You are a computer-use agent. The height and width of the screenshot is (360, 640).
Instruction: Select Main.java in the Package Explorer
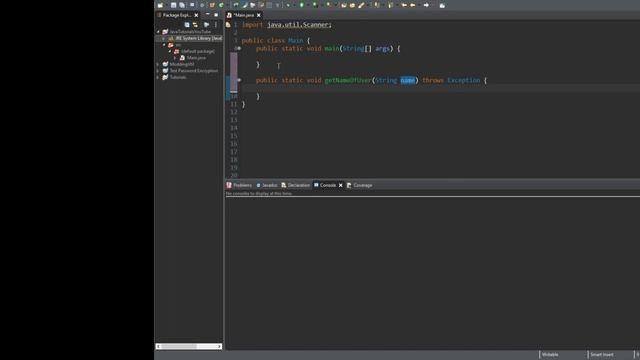pos(196,58)
